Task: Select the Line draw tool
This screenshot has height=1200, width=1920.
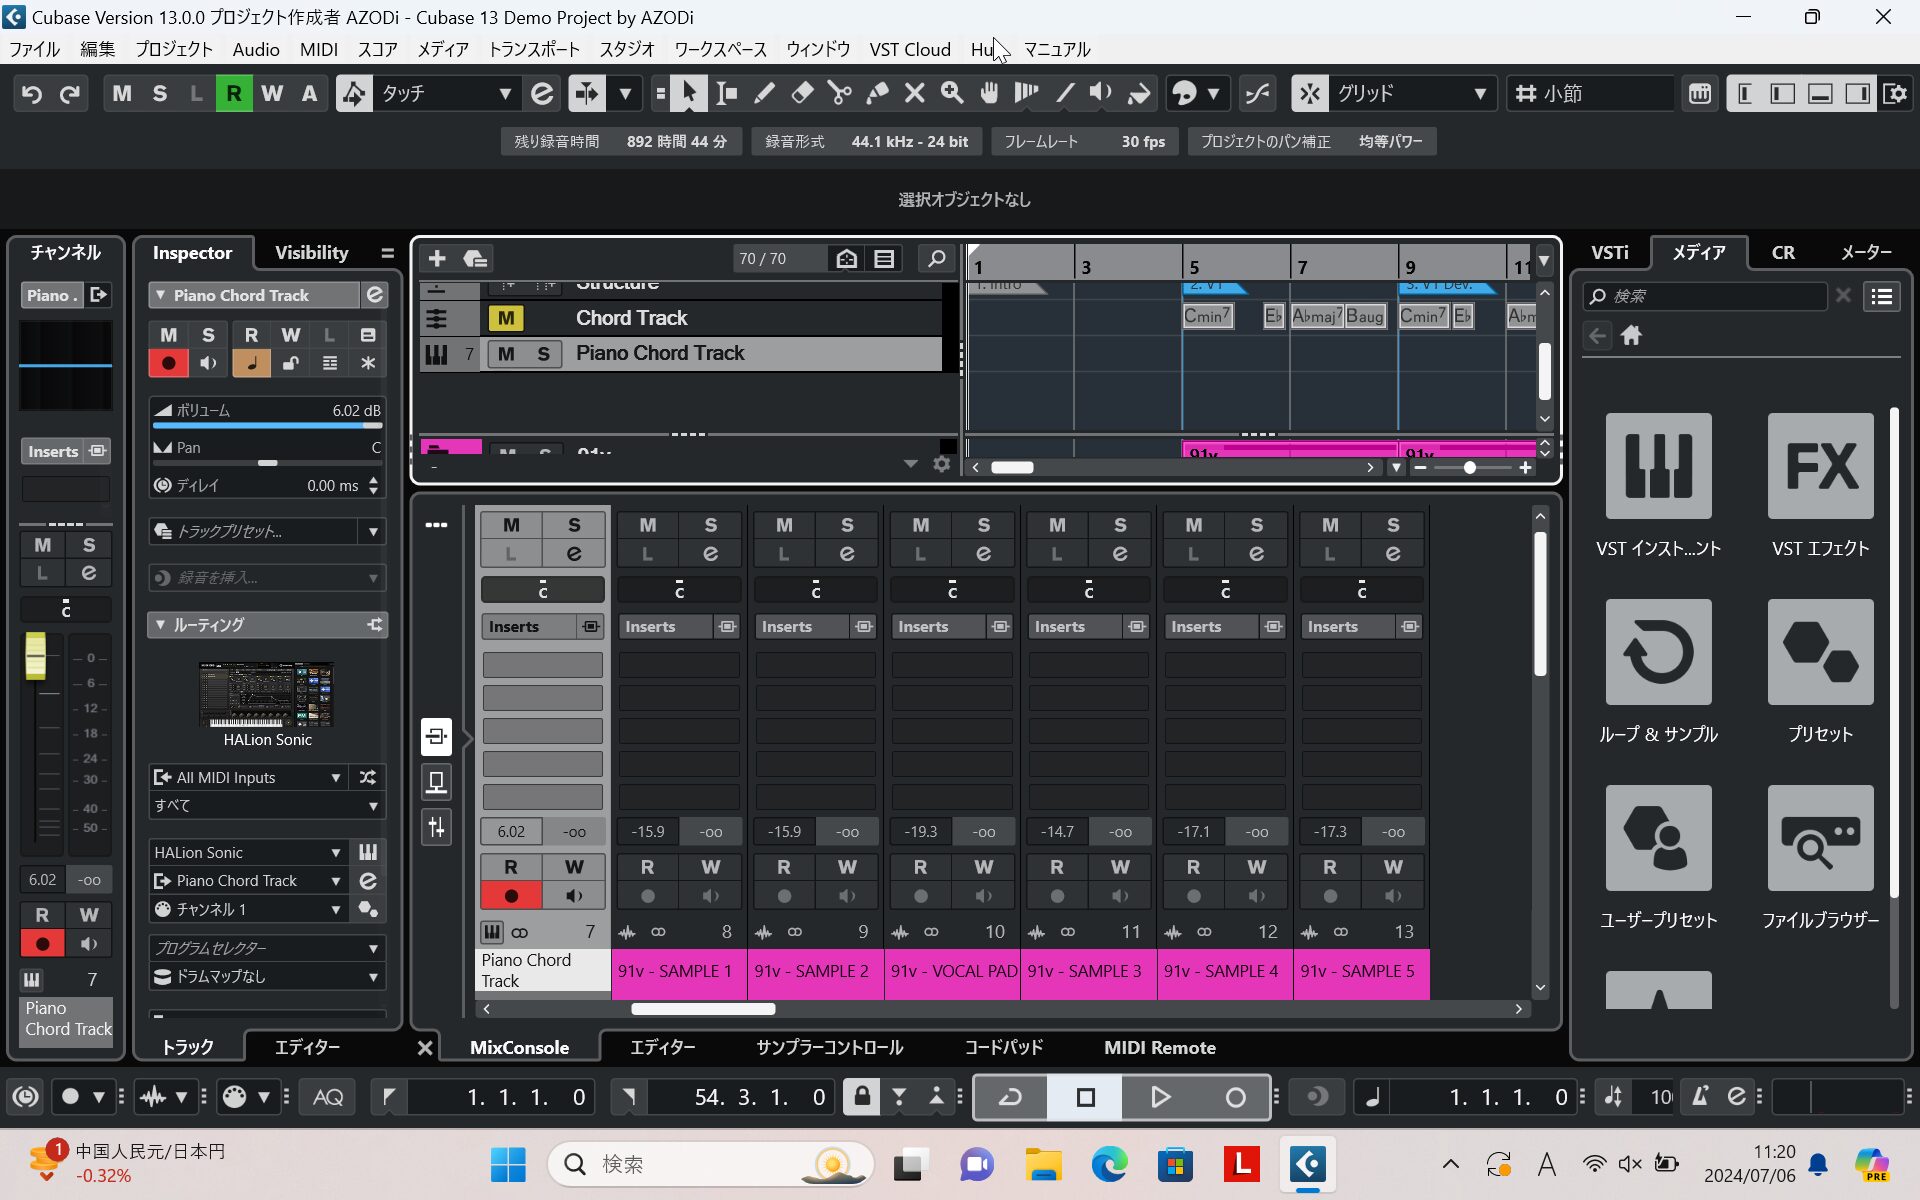Action: (x=1065, y=94)
